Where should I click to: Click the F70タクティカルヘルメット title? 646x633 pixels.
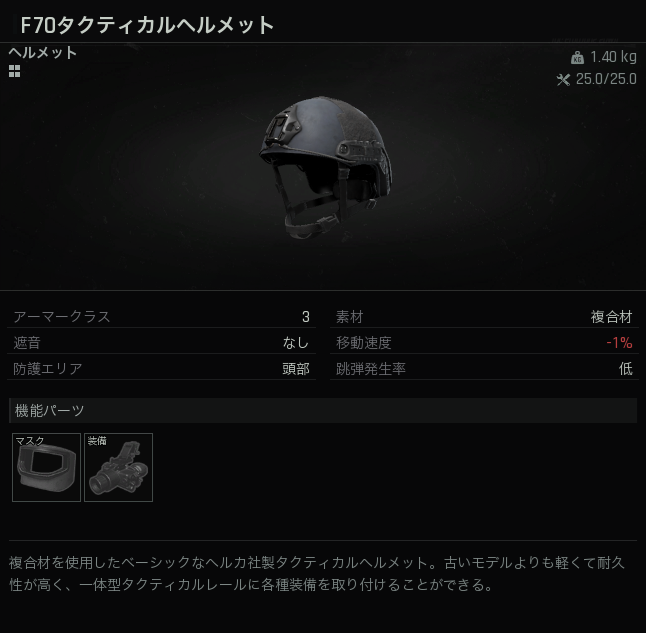pos(147,25)
